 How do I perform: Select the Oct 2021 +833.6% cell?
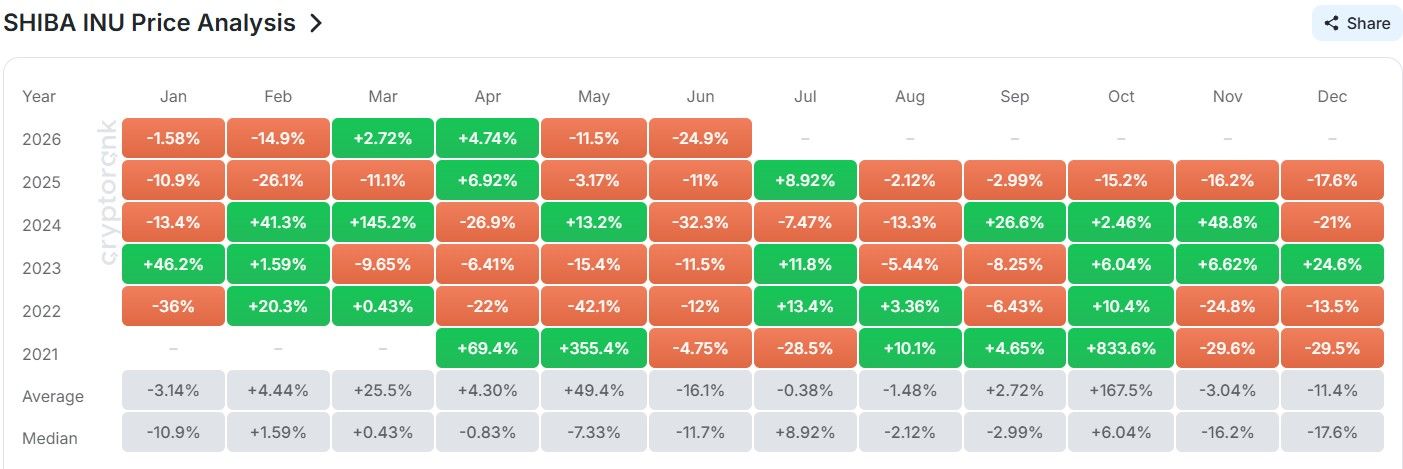(x=1121, y=349)
